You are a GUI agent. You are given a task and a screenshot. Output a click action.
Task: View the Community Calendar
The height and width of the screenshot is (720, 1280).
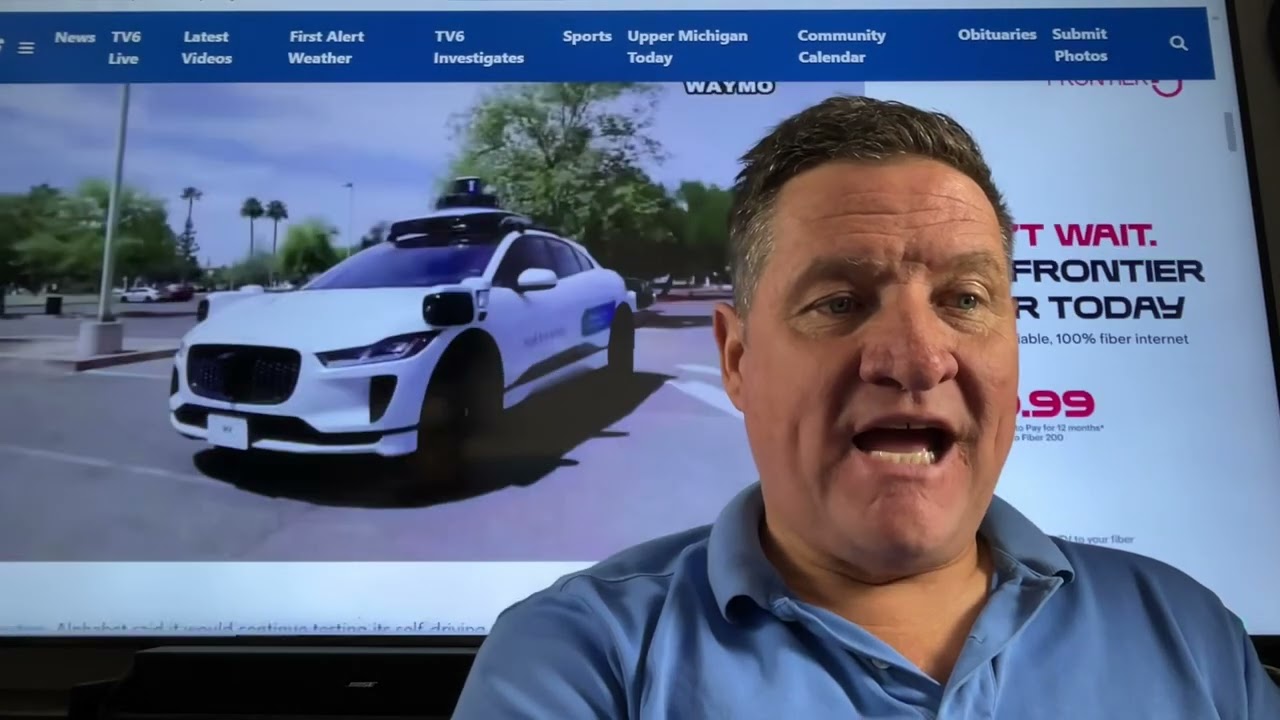pos(841,46)
